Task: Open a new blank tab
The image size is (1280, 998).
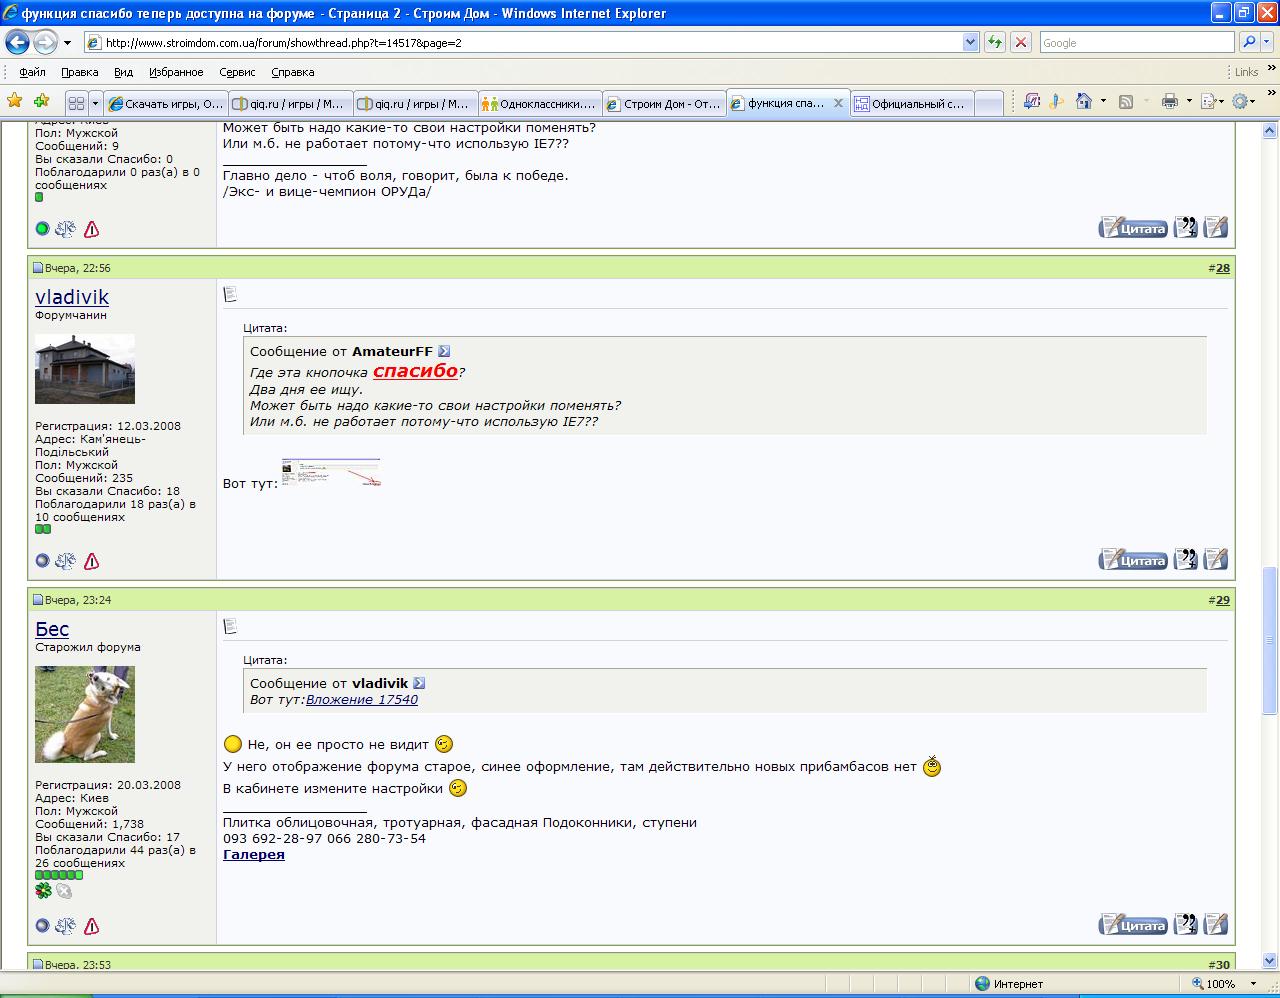Action: point(988,104)
